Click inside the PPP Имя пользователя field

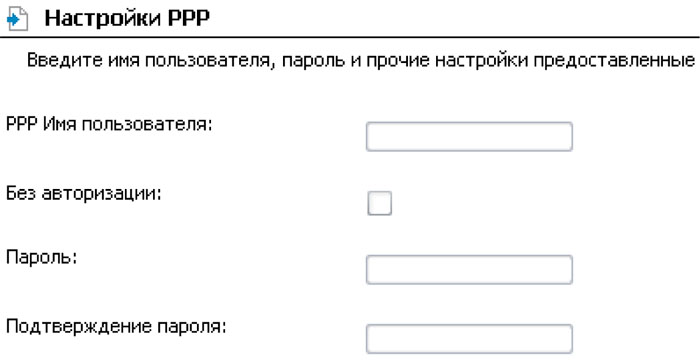(469, 136)
